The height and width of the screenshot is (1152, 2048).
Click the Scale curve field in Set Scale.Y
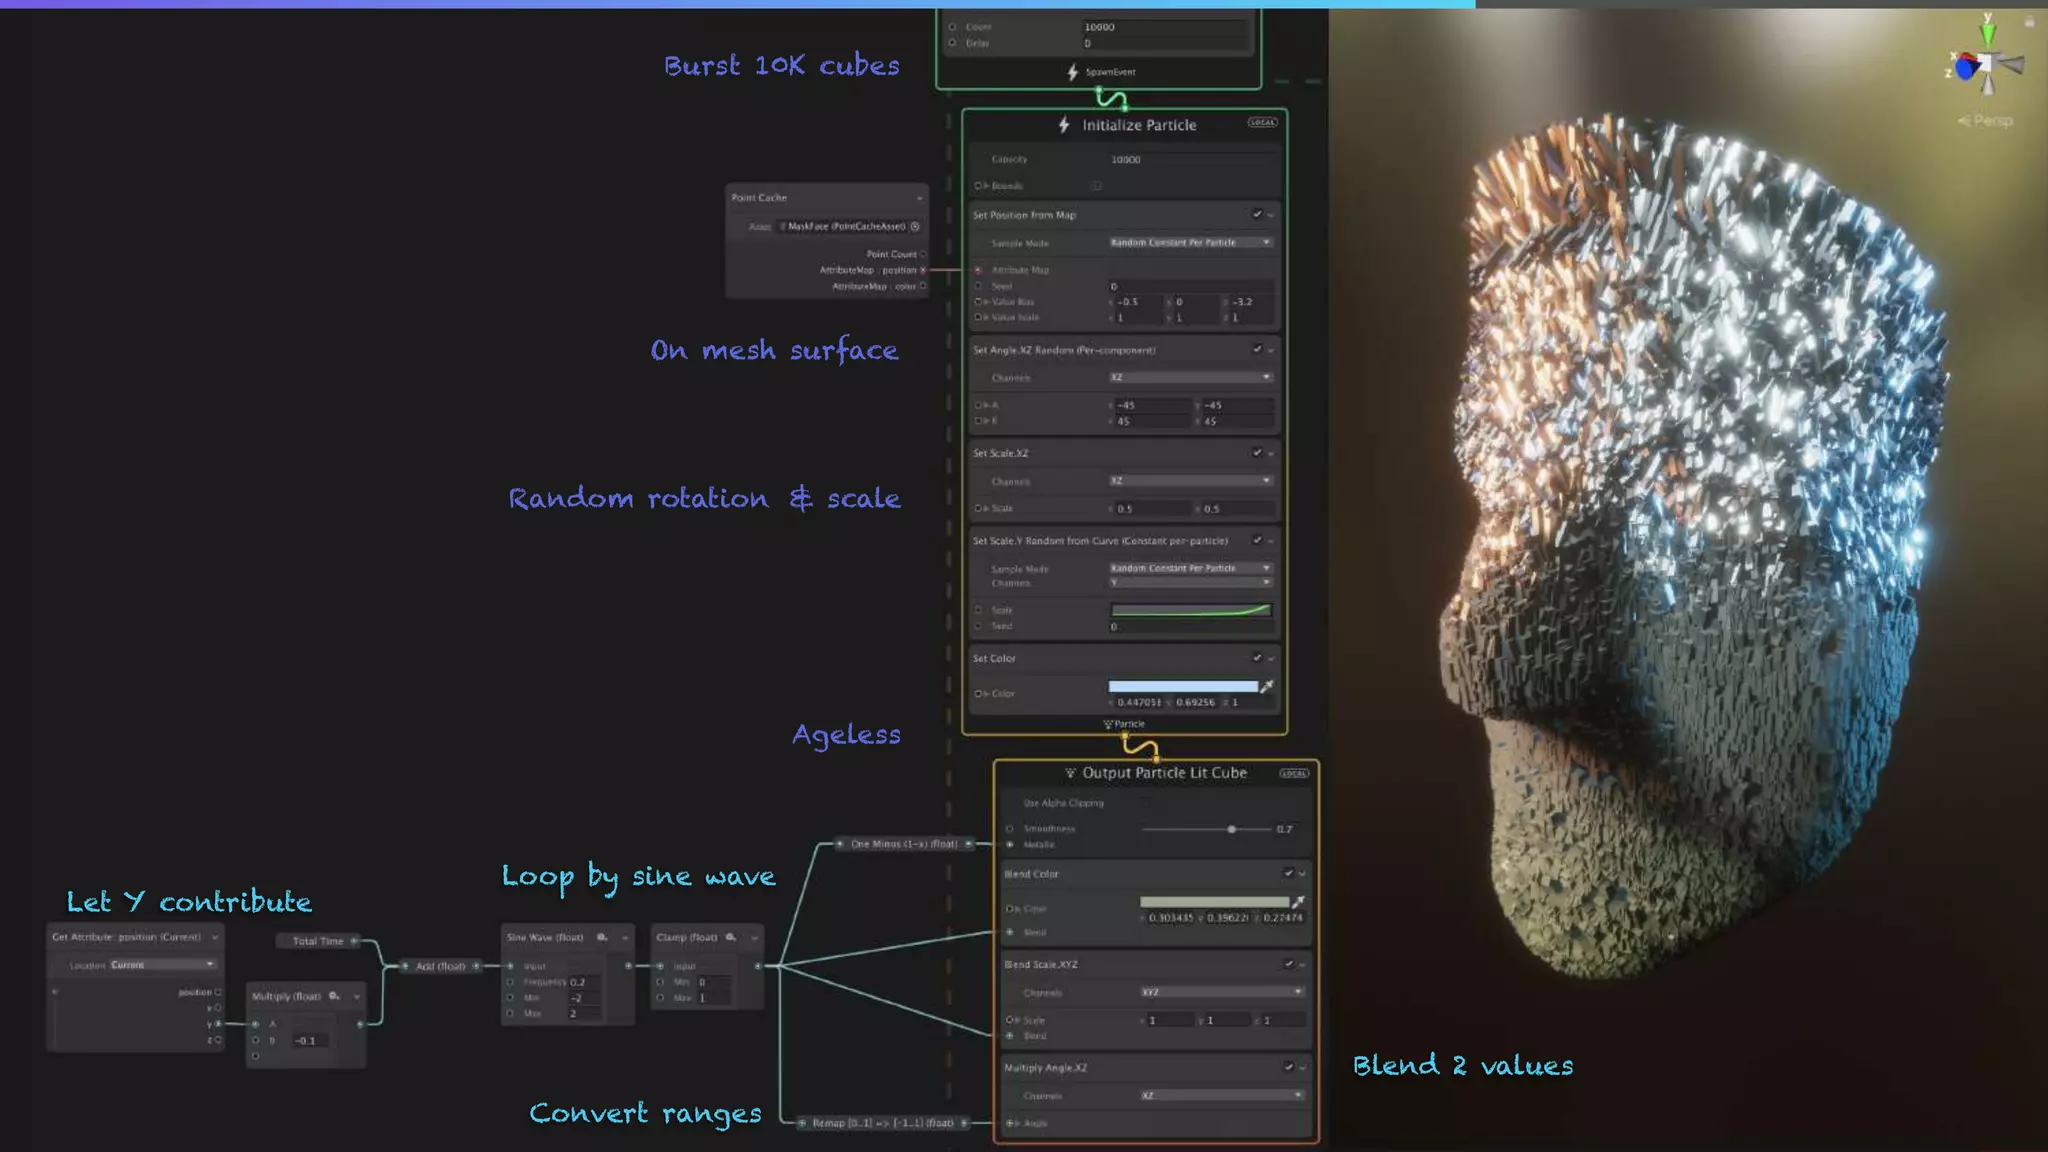[1190, 610]
